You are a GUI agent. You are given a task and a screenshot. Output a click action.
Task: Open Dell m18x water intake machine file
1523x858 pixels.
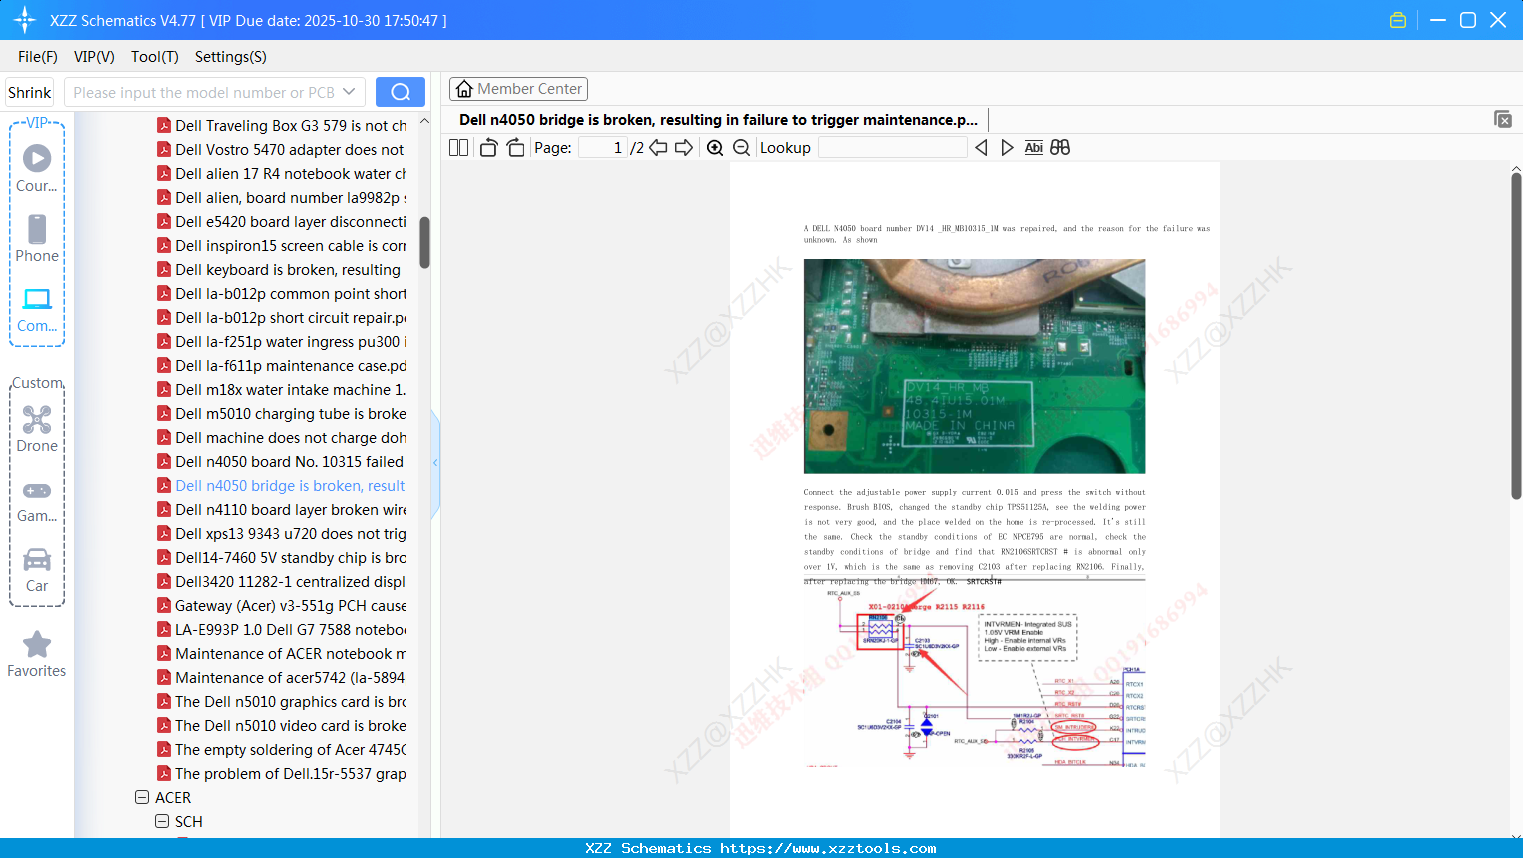[282, 390]
